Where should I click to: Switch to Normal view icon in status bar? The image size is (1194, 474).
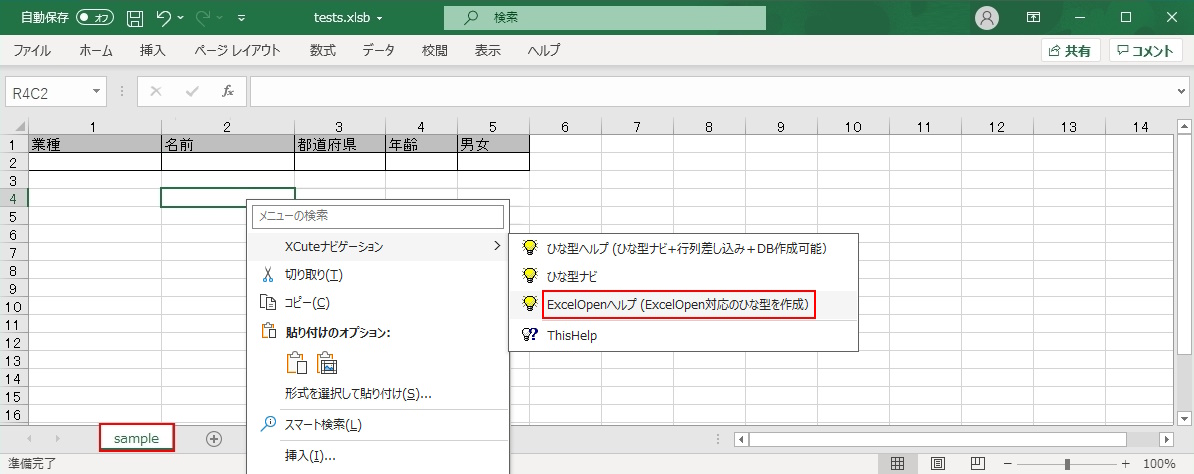point(897,463)
